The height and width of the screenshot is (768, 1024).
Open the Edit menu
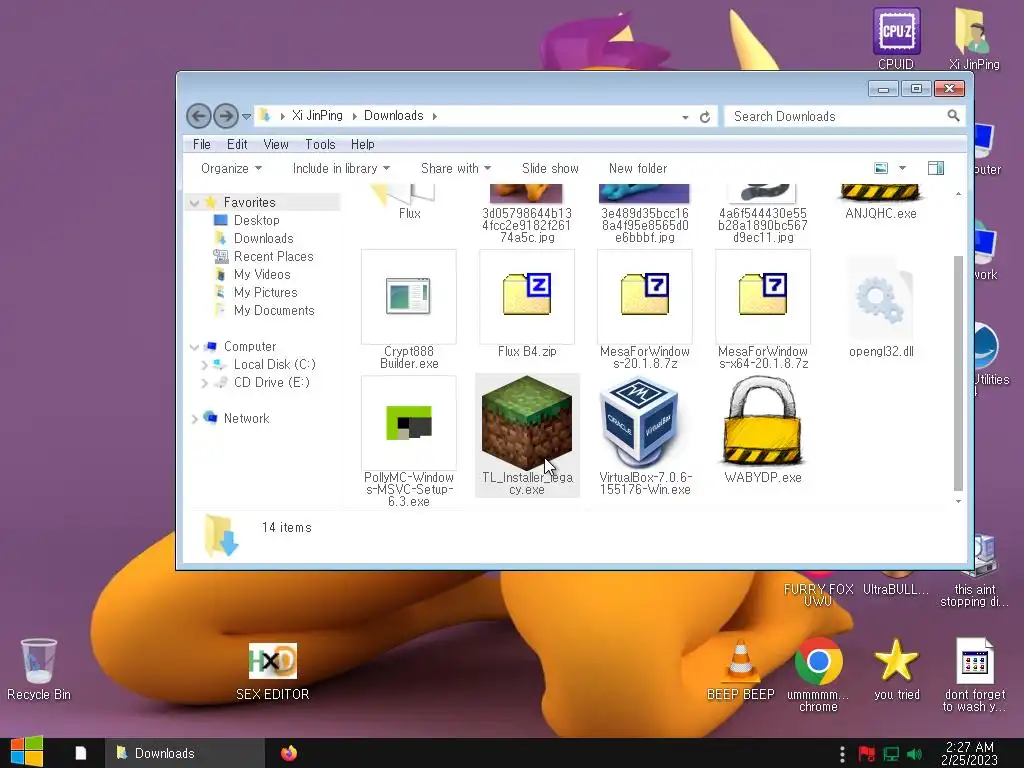coord(237,144)
